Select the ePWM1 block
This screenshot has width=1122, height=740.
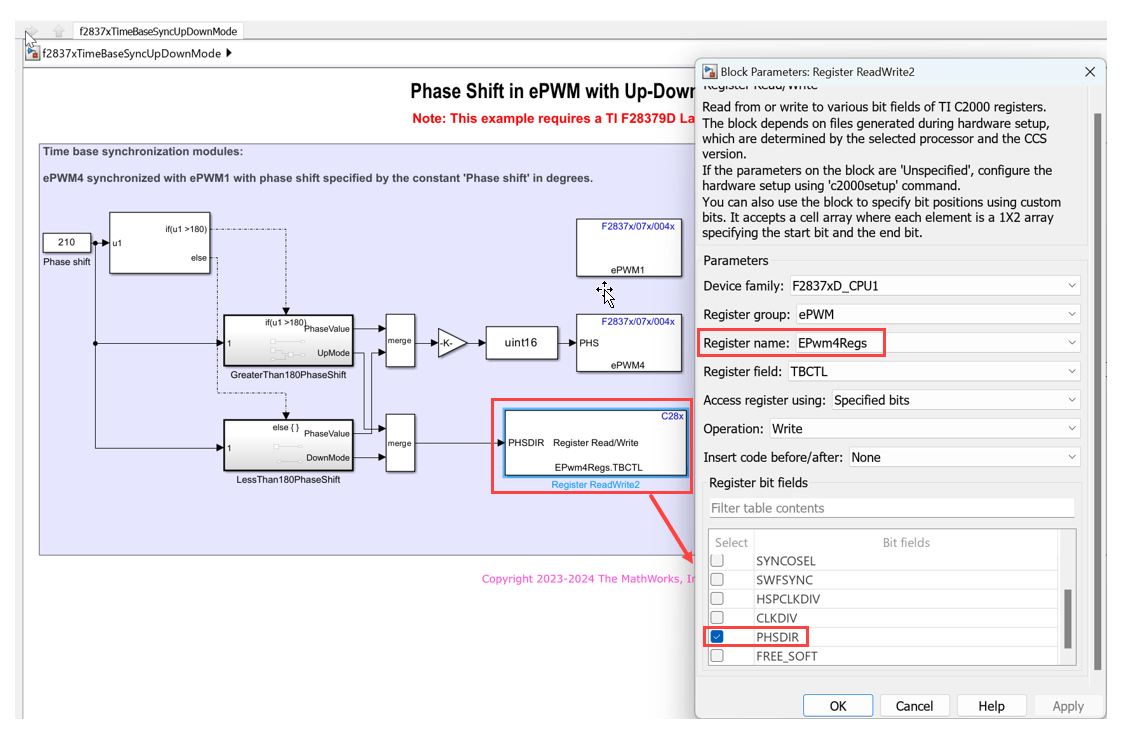click(629, 248)
